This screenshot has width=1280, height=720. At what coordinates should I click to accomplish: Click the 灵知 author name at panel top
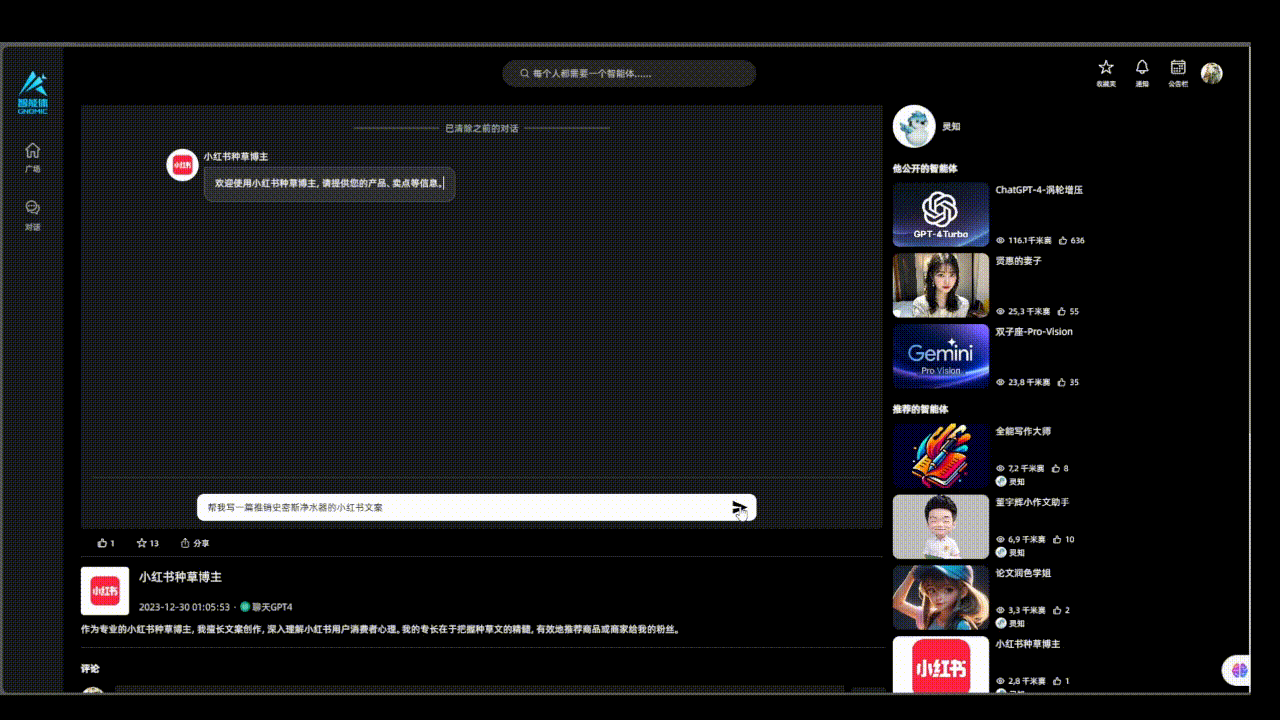951,127
